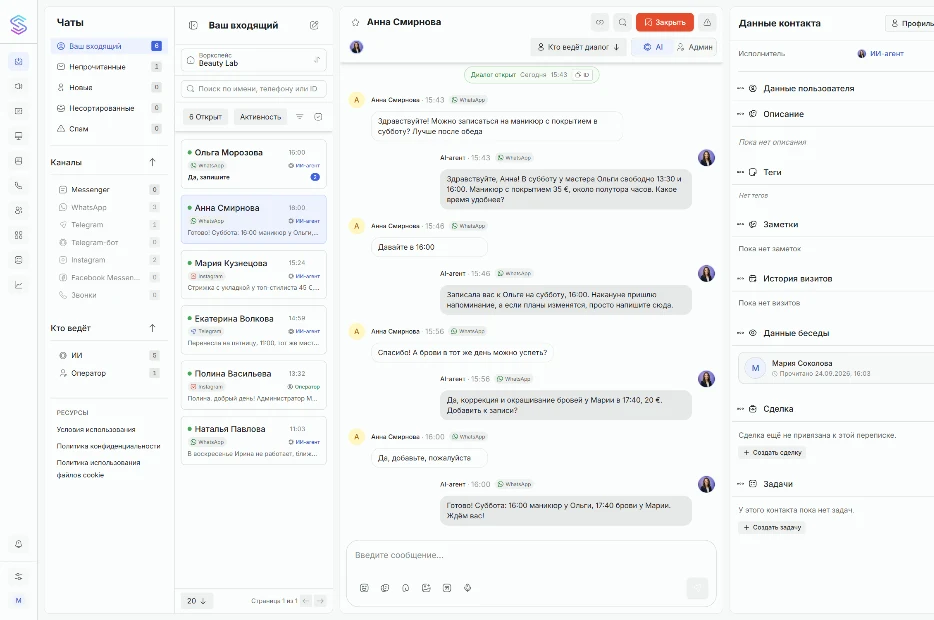
Task: Collapse the Кто ведёт section
Action: coord(152,328)
